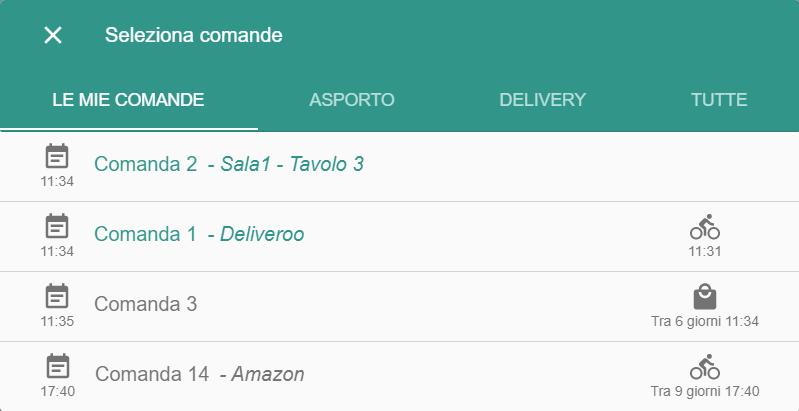Viewport: 799px width, 411px height.
Task: Click the order note icon for Comanda 14
Action: click(58, 366)
